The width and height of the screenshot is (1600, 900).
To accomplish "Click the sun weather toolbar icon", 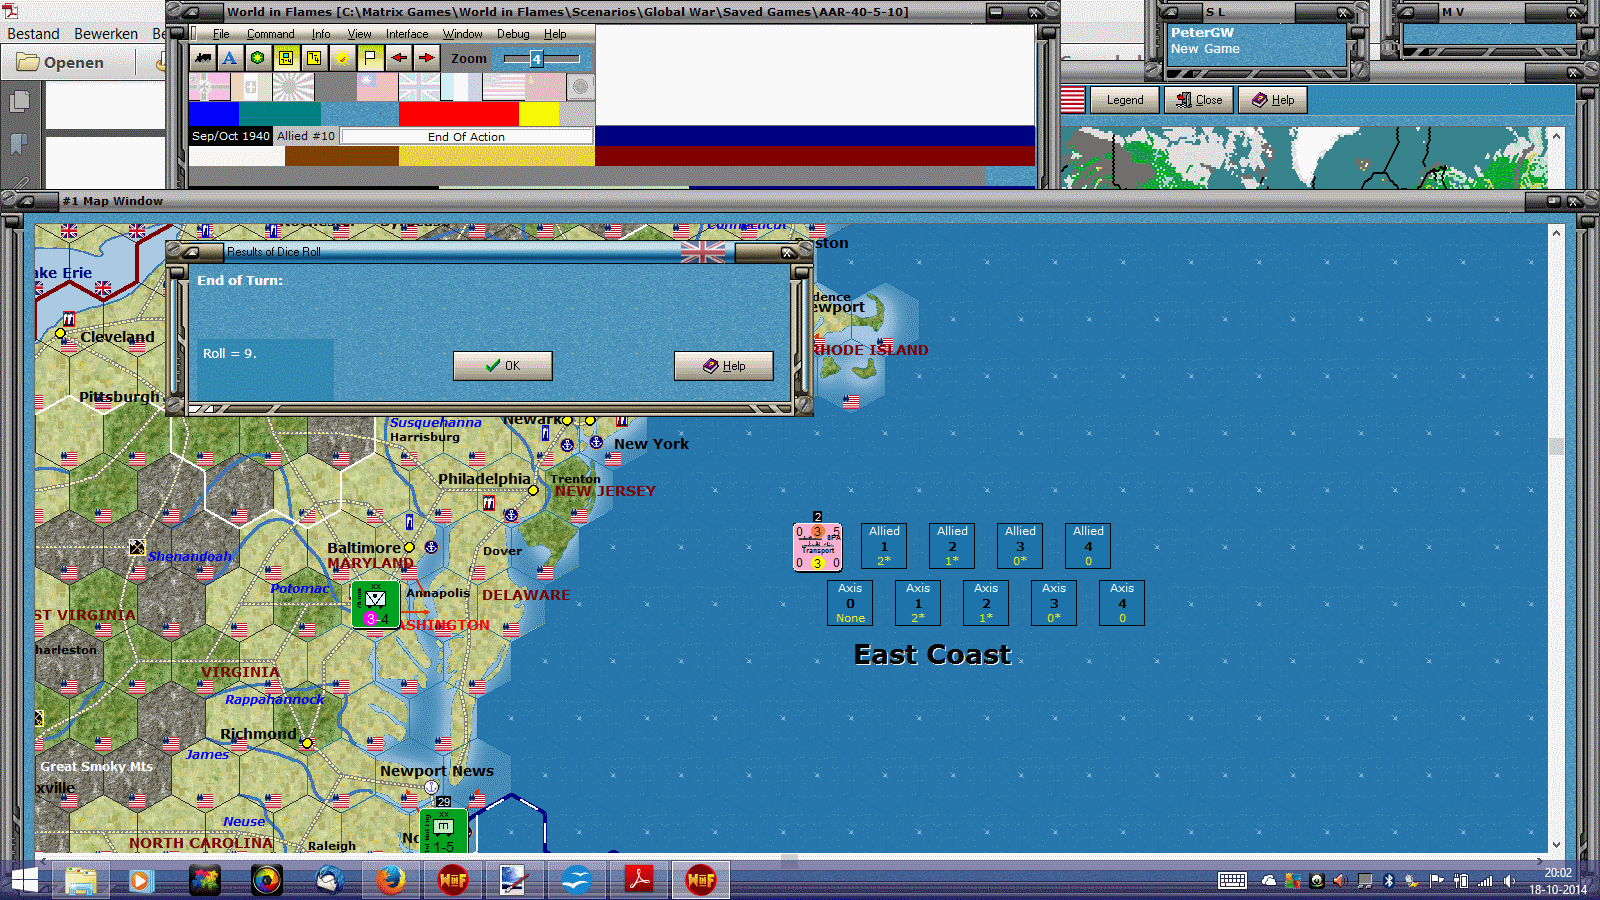I will coord(342,58).
